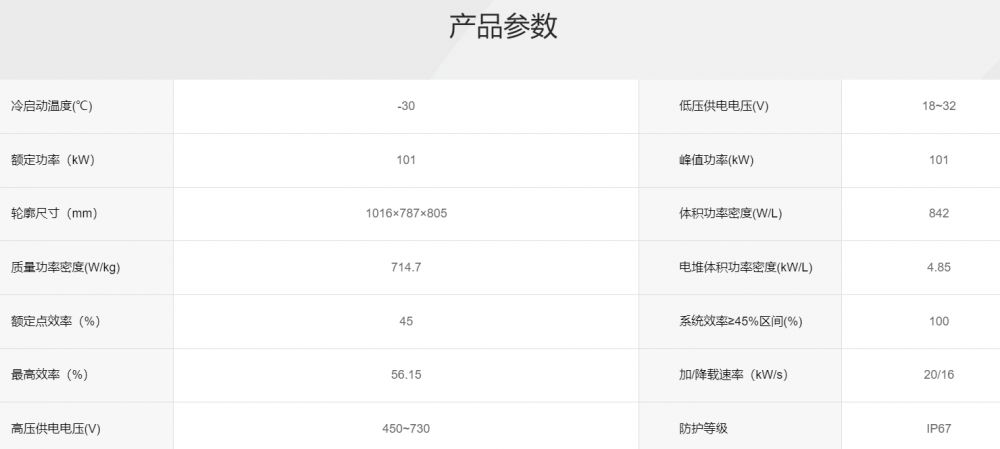
Task: Click the -30 cold start value
Action: (406, 107)
